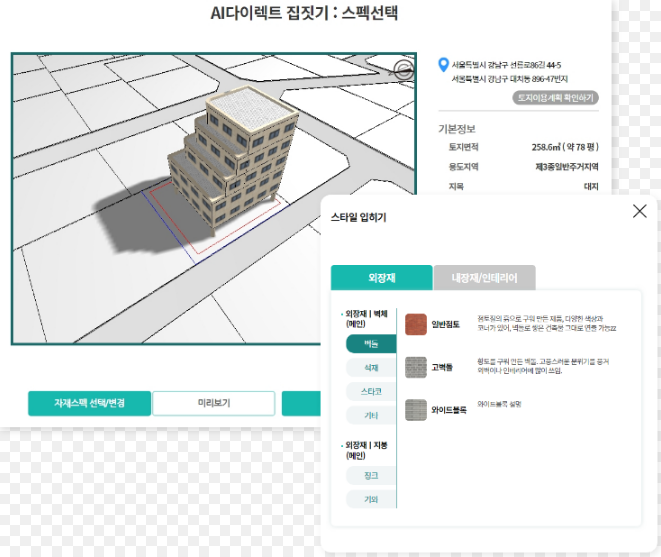
Task: Switch to the 외장재 tab
Action: click(382, 277)
